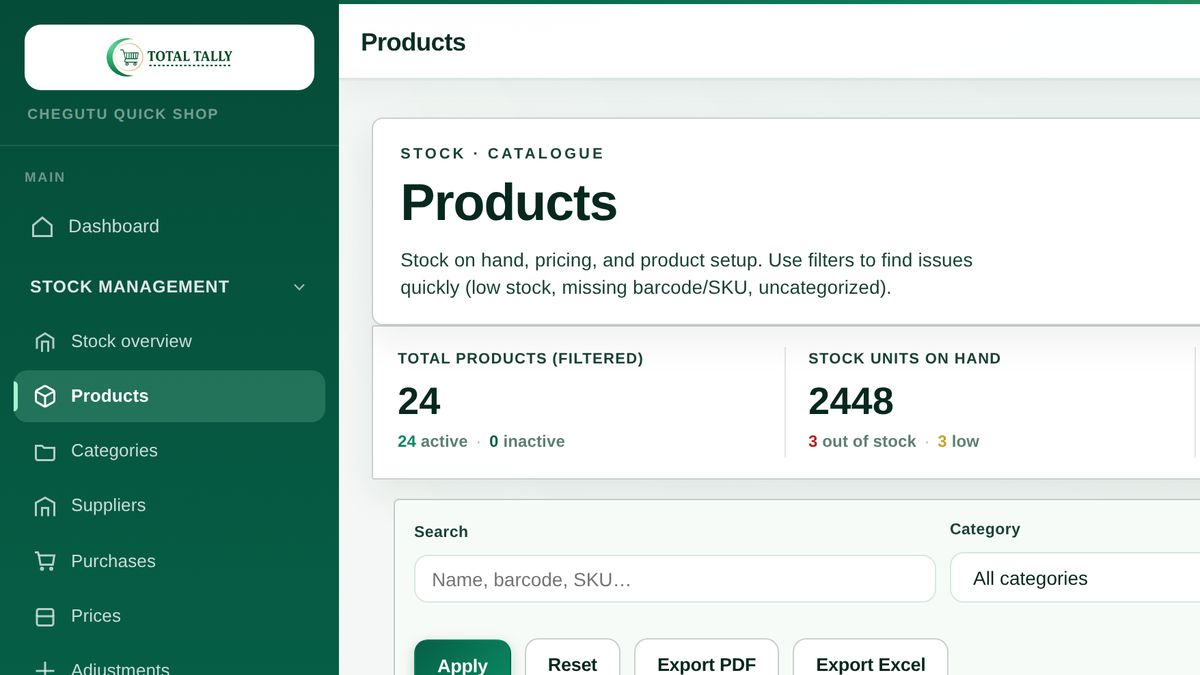Select the Stock Management section header
The height and width of the screenshot is (675, 1200).
coord(169,287)
